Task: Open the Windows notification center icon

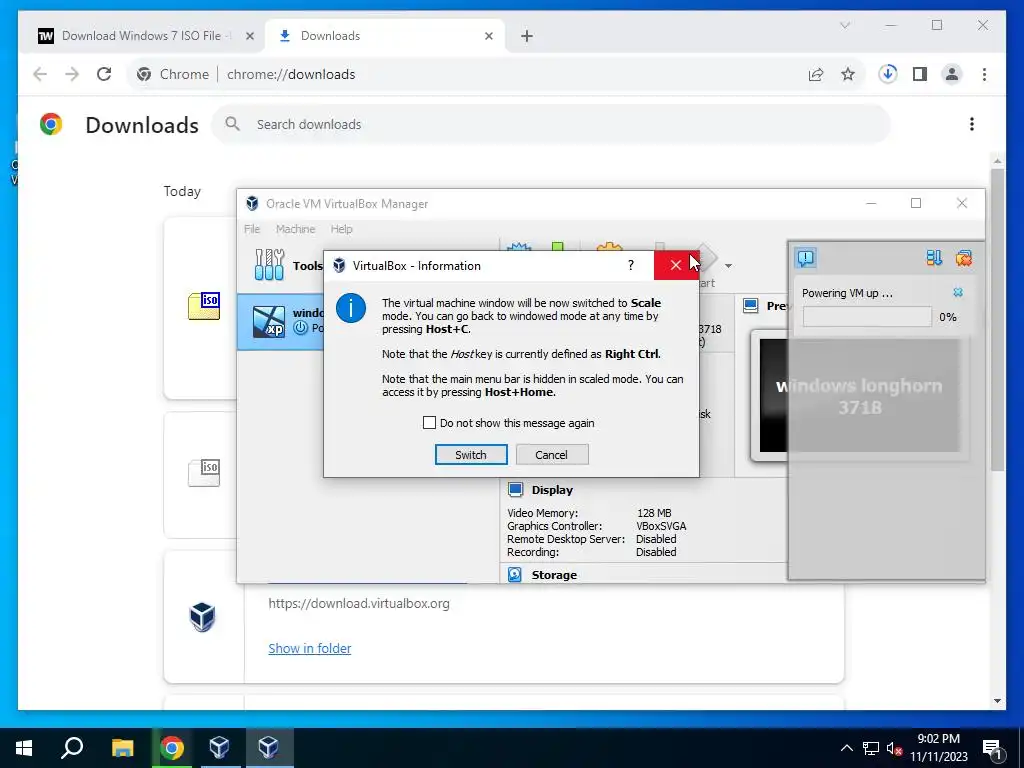Action: (x=992, y=748)
